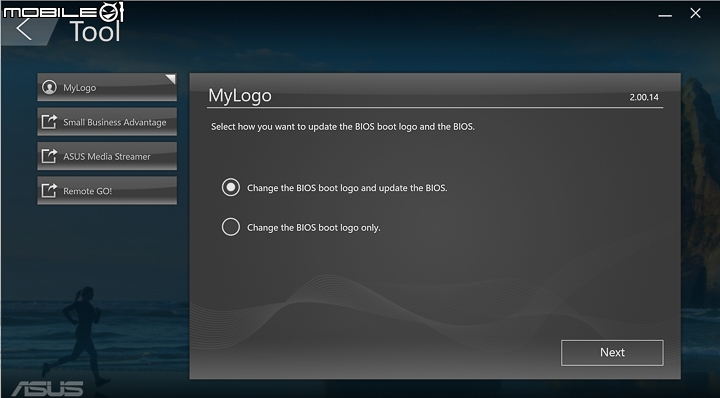Click the 'Select how you want to update' instruction text

coord(343,127)
